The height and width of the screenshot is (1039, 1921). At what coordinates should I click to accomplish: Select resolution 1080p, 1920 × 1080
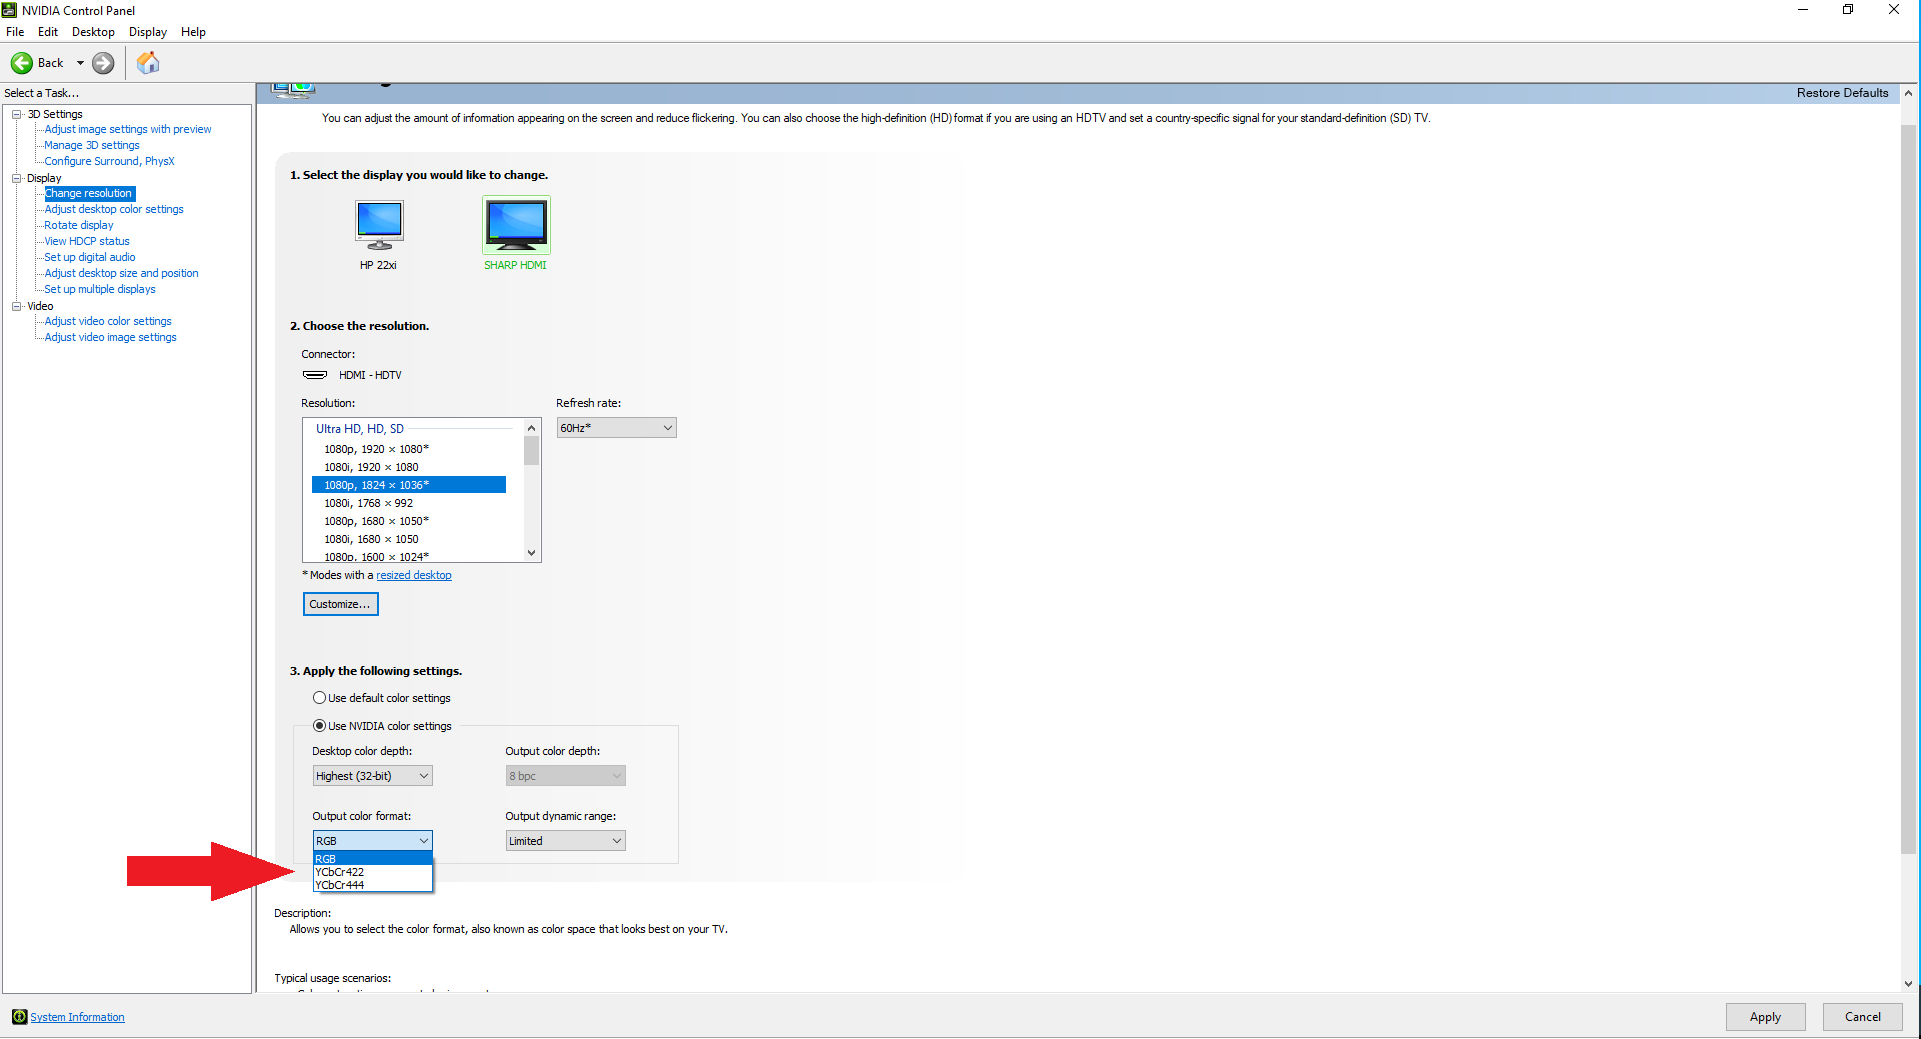(x=409, y=449)
